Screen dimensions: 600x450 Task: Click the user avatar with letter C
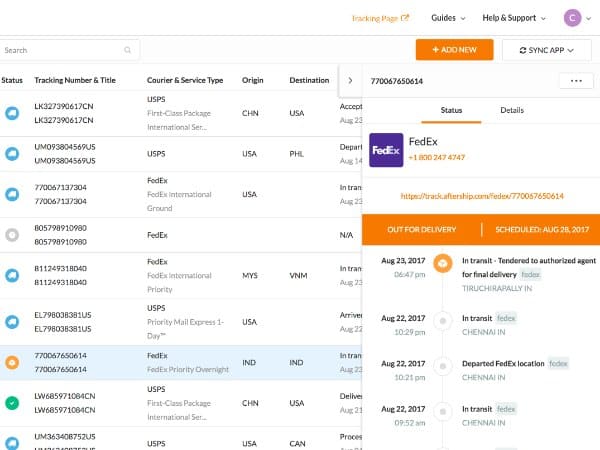(x=572, y=18)
